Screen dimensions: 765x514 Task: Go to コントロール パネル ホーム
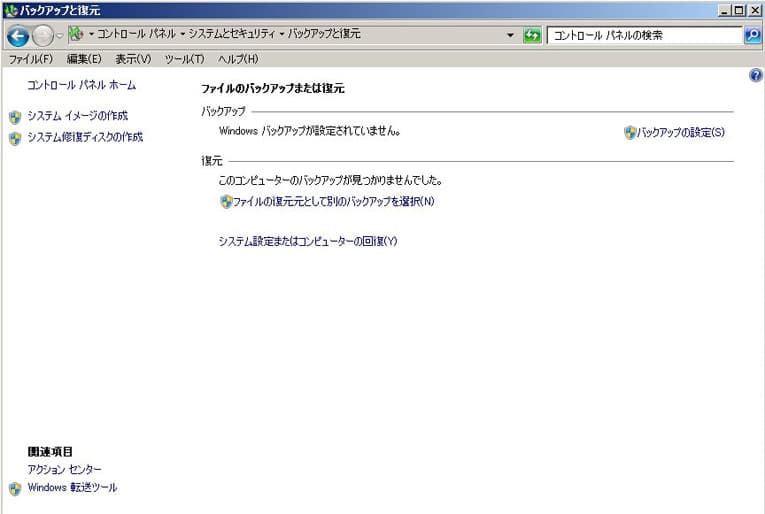[81, 86]
